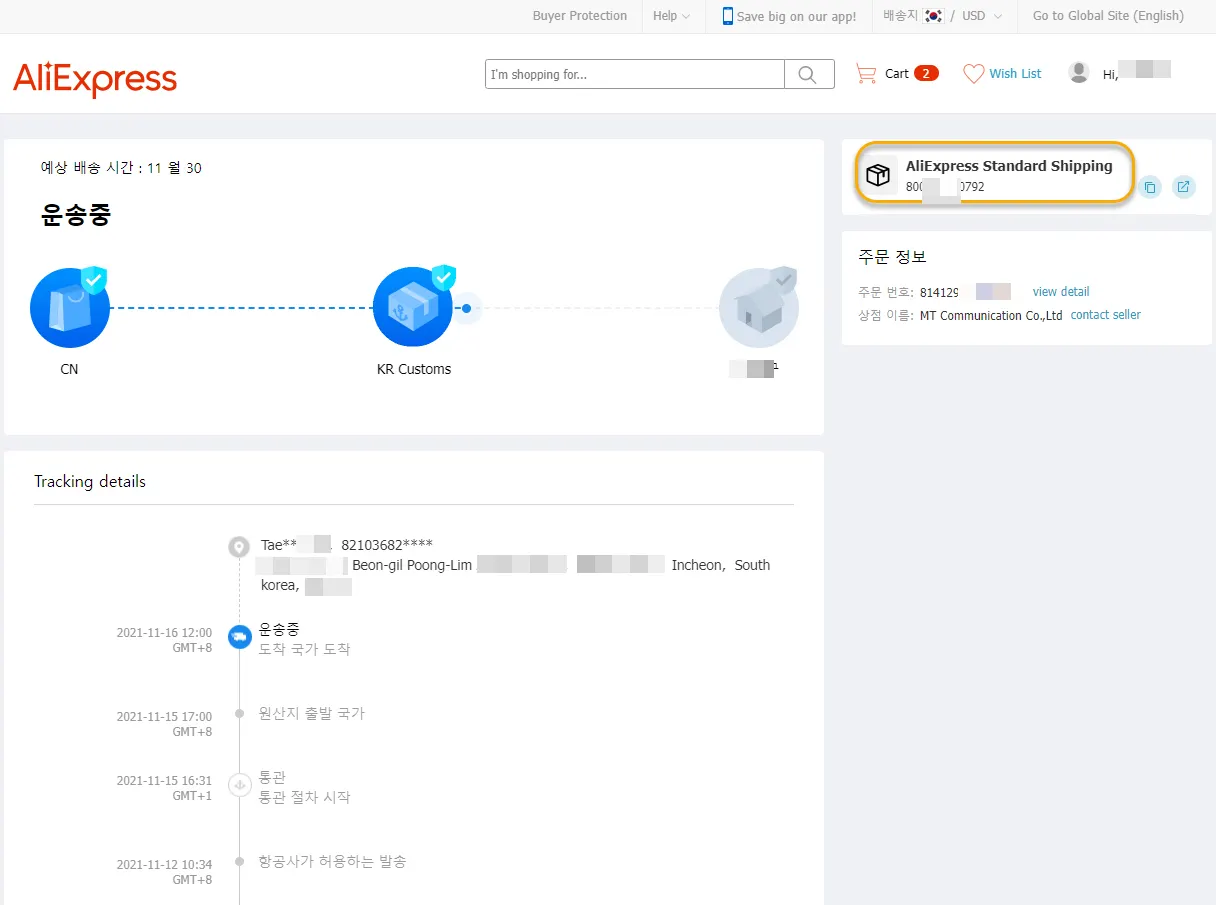This screenshot has height=905, width=1216.
Task: Click 예상 배송 시간 delivery estimate
Action: pyautogui.click(x=121, y=168)
